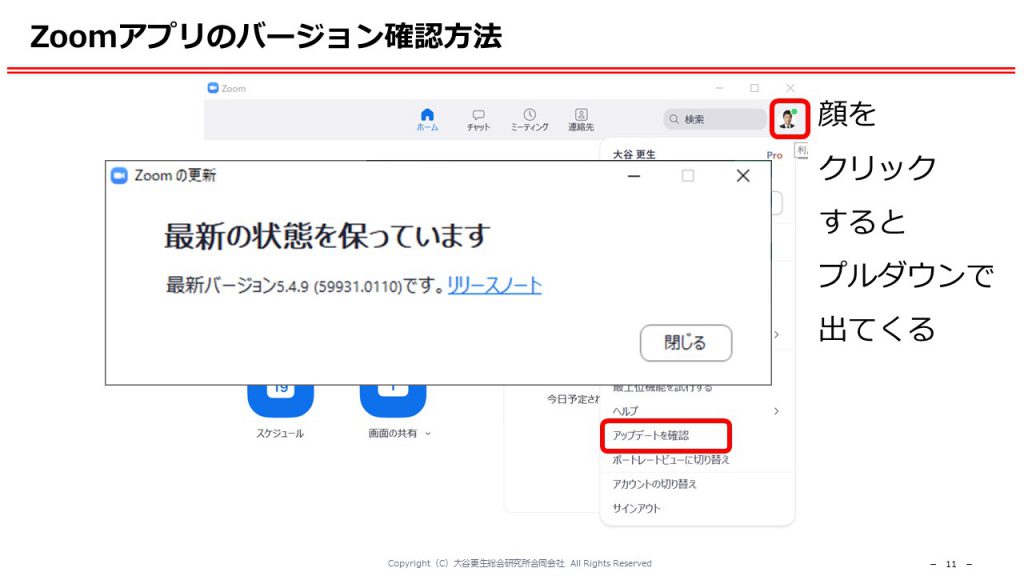
Task: Maximize the Zoom の更新 dialog
Action: (688, 176)
